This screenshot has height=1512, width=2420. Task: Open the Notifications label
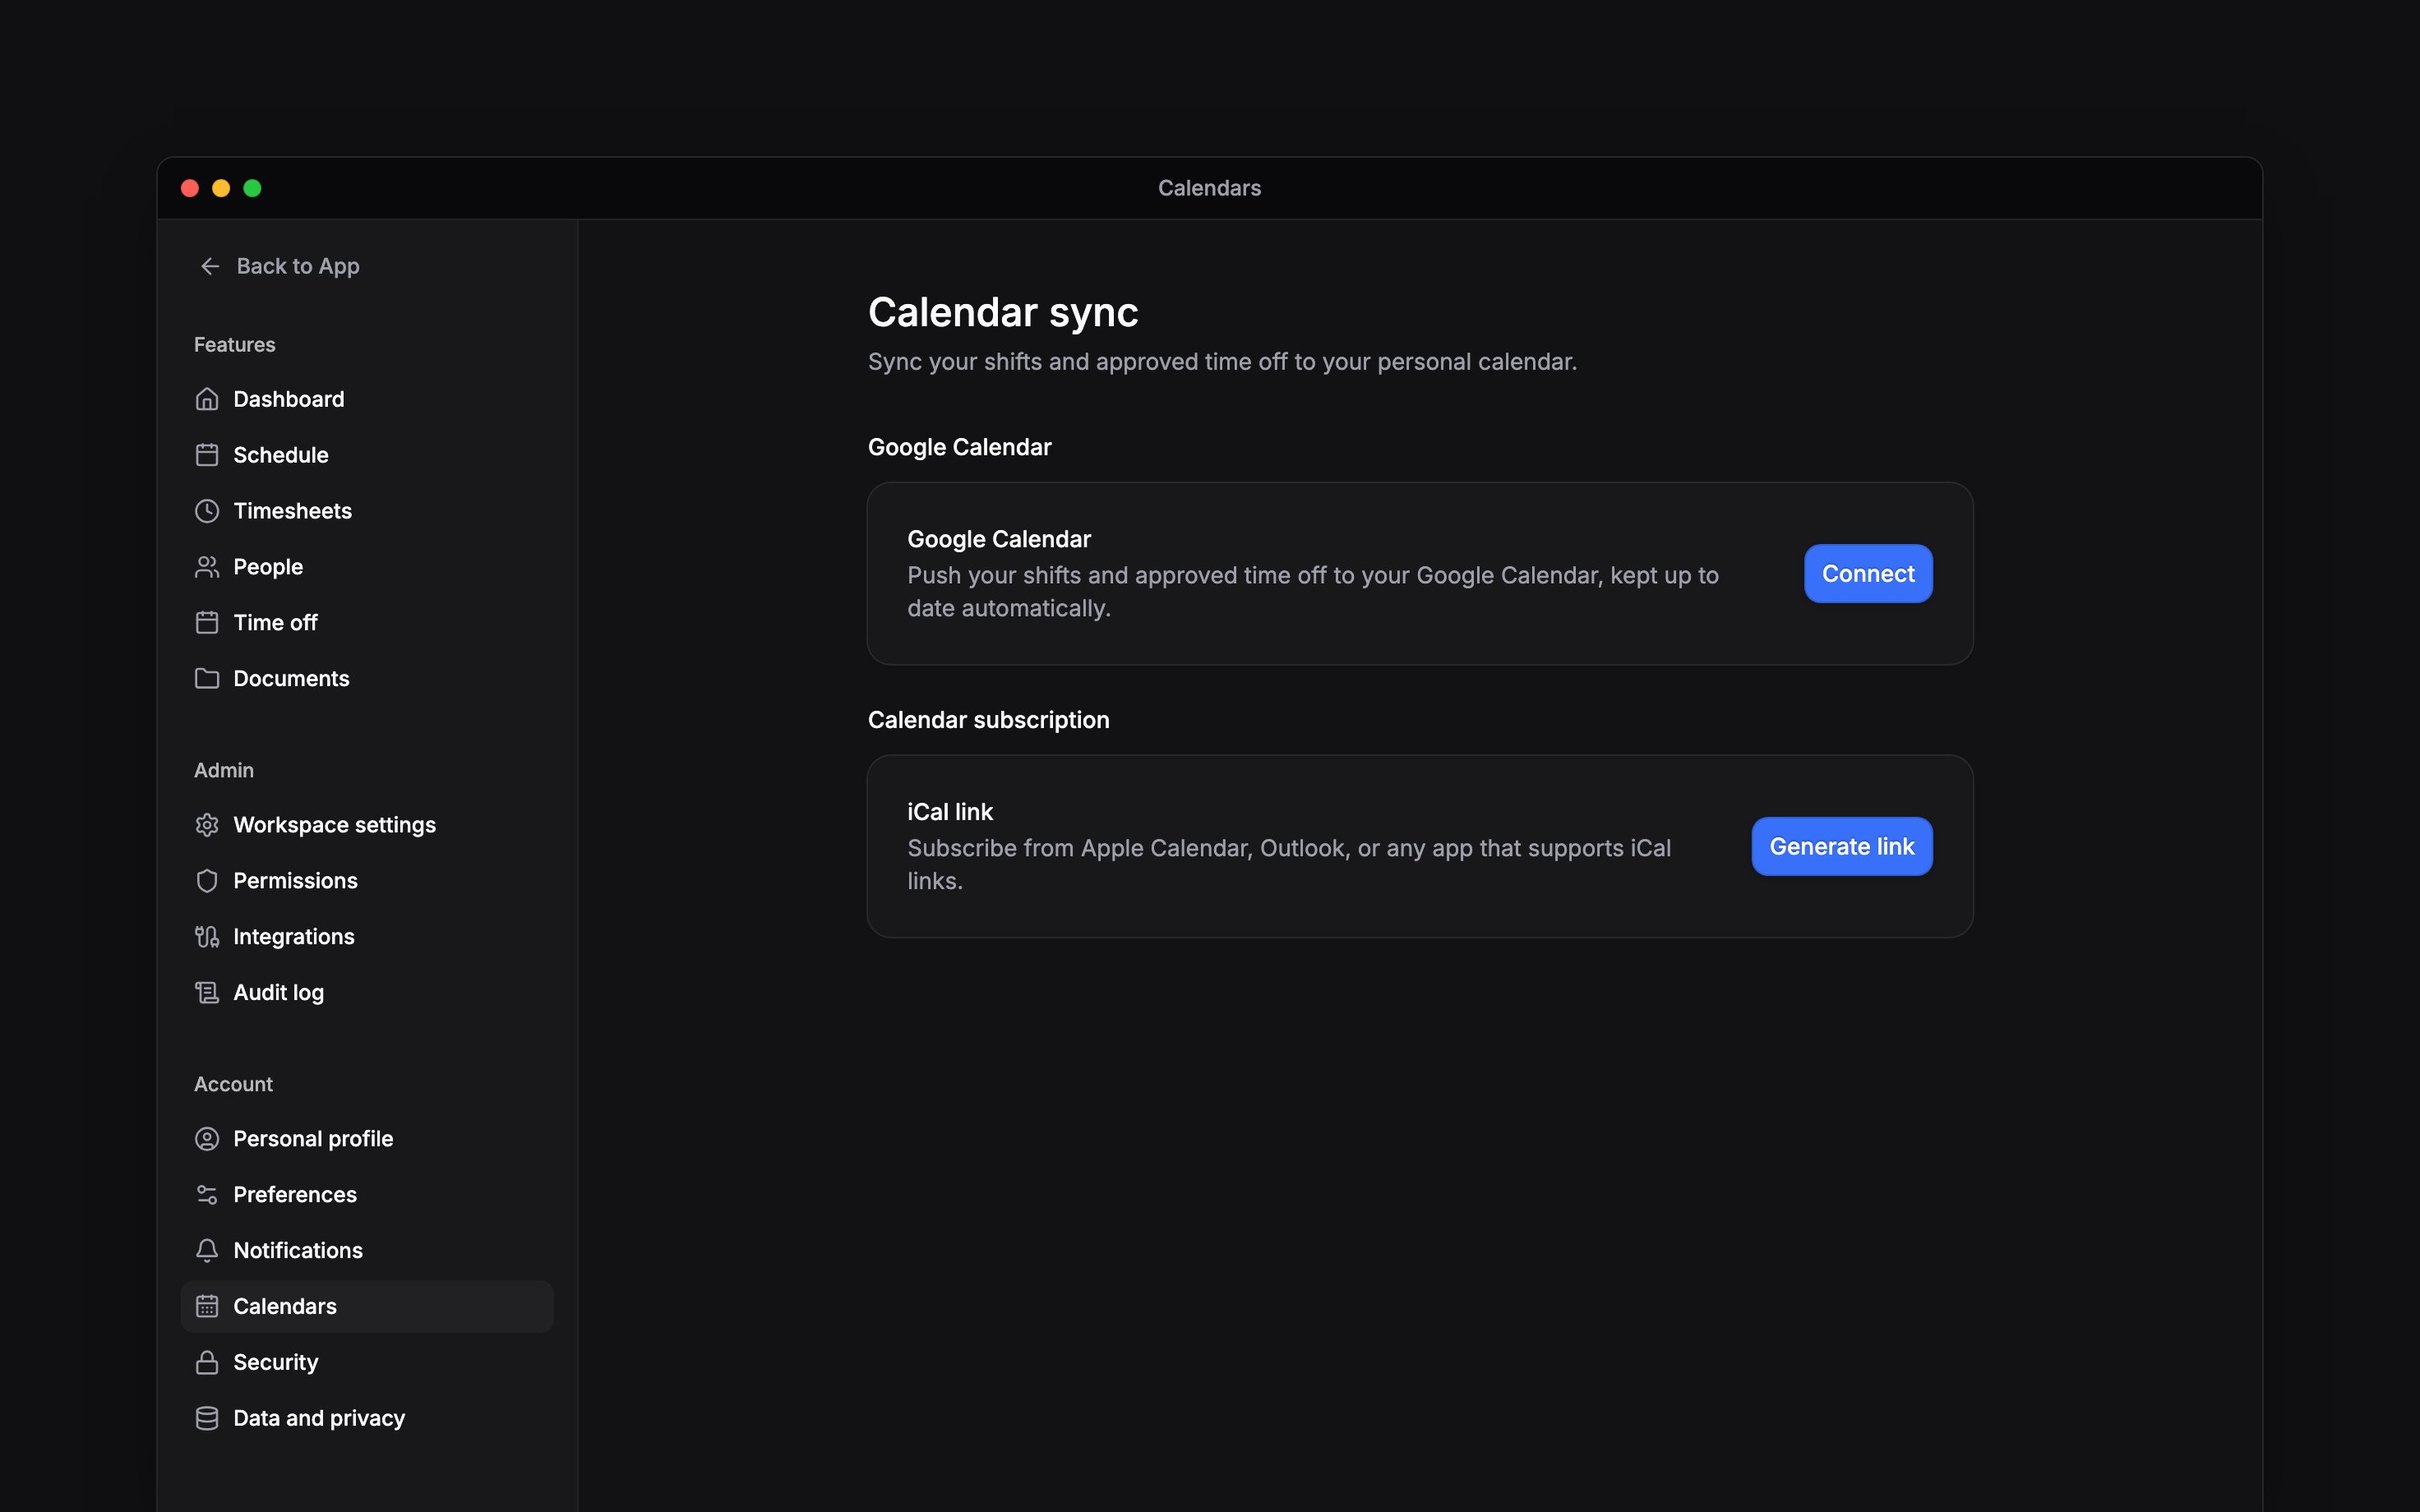click(x=298, y=1251)
